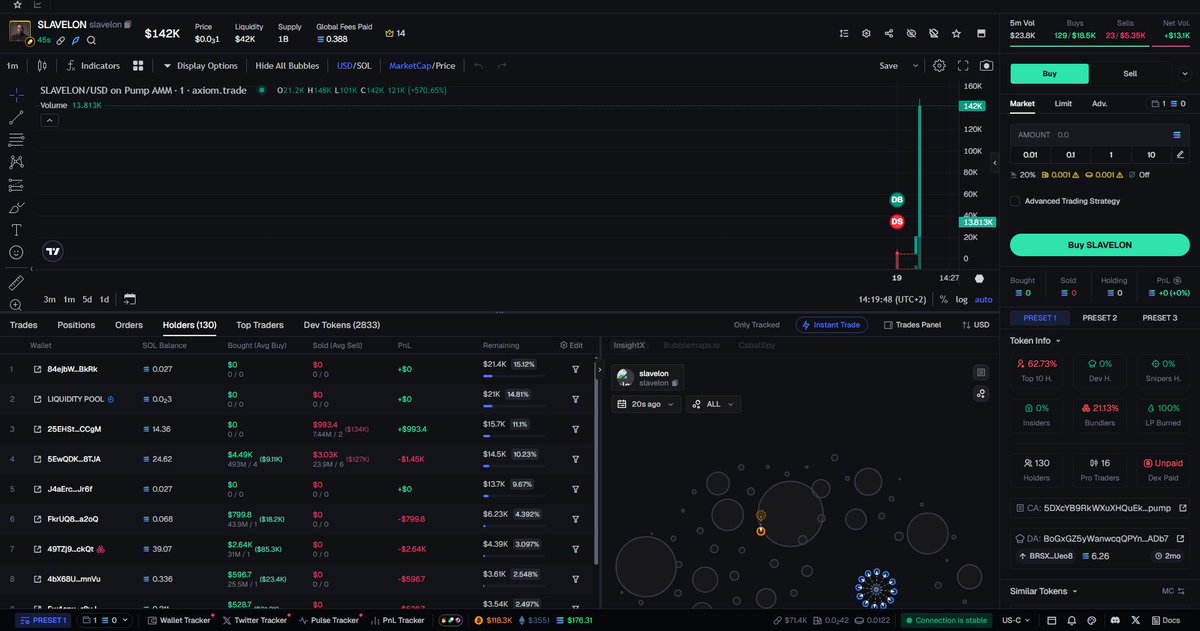Open the Top Traders tab
1200x631 pixels.
[260, 325]
